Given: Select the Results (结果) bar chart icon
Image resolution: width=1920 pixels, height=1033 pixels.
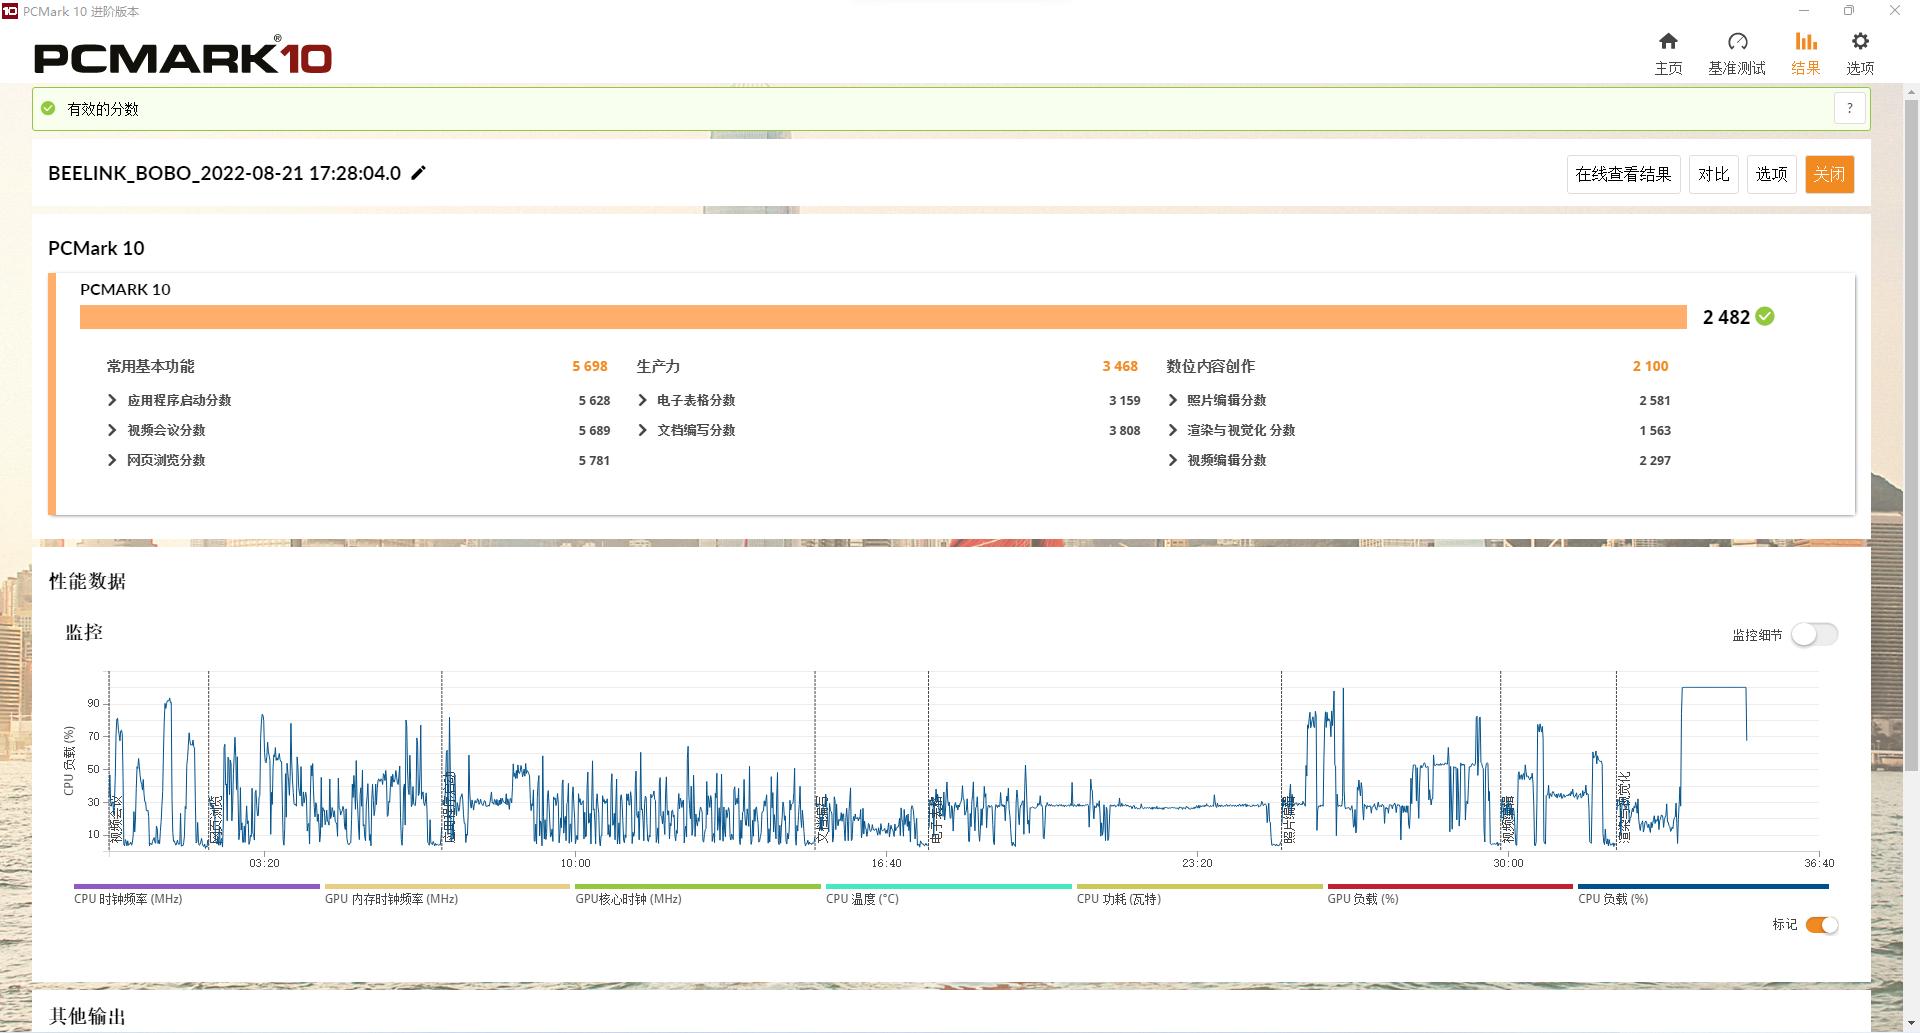Looking at the screenshot, I should pos(1805,42).
